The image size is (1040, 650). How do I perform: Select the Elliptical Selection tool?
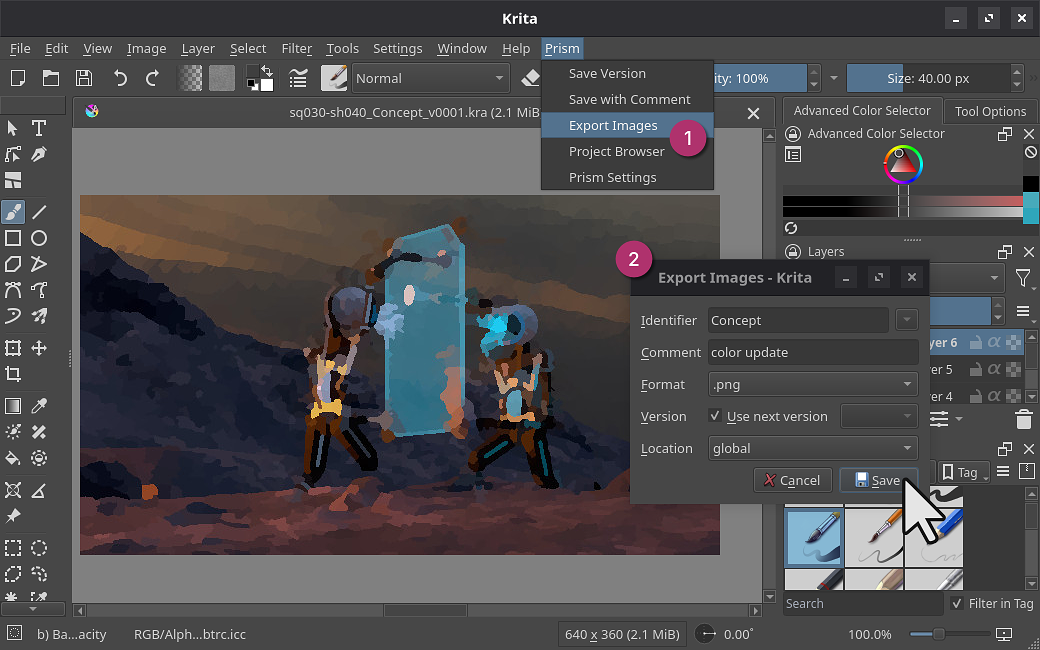tap(39, 548)
